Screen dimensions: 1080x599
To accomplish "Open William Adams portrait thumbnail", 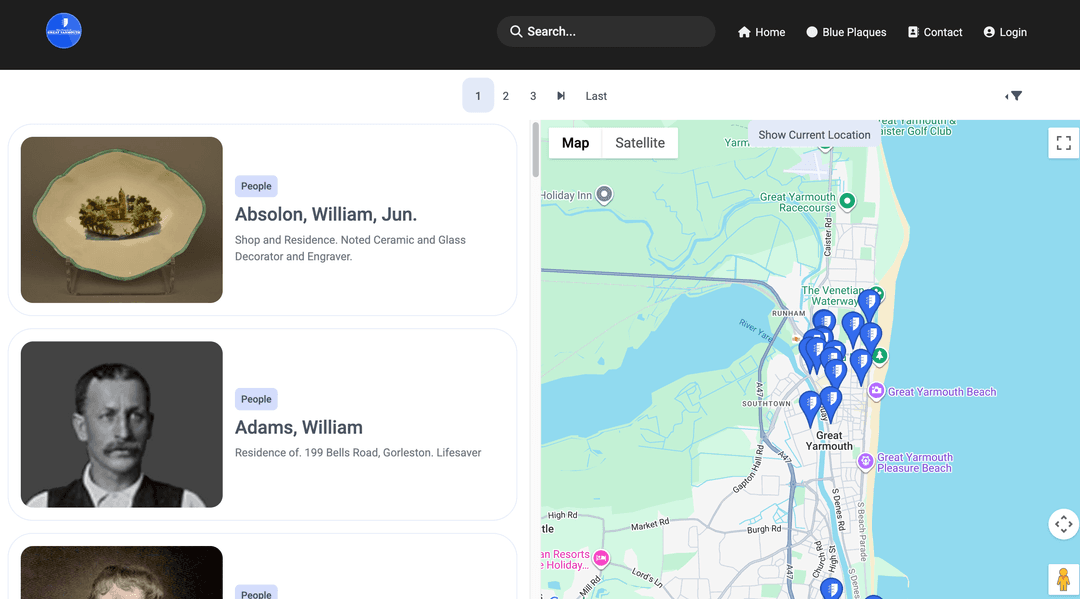I will tap(121, 424).
